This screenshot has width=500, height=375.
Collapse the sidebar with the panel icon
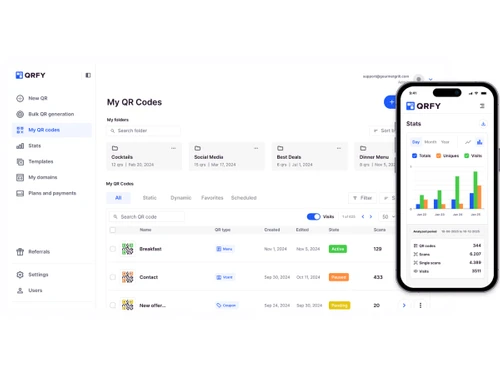coord(88,75)
